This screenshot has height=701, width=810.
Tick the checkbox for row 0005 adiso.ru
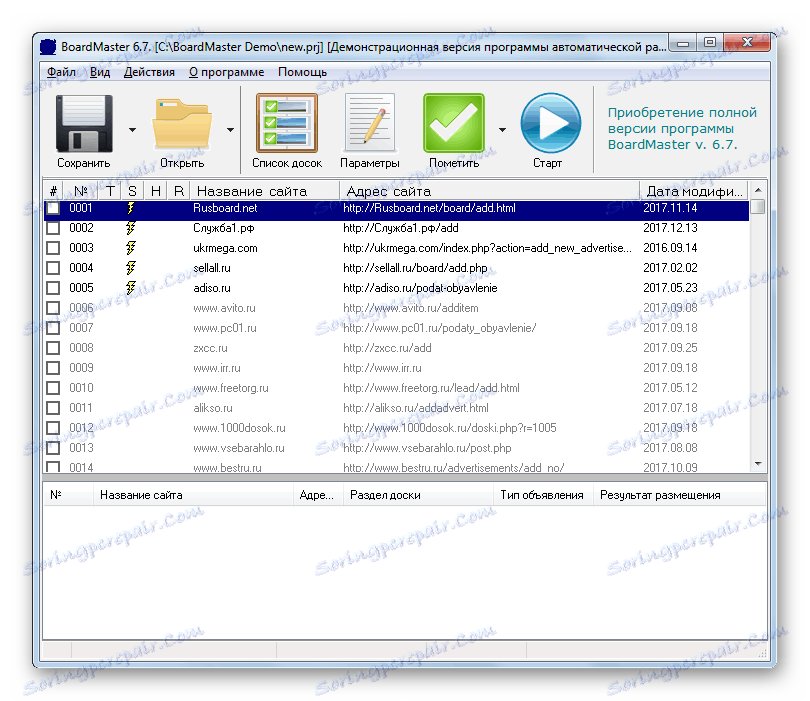tap(53, 288)
